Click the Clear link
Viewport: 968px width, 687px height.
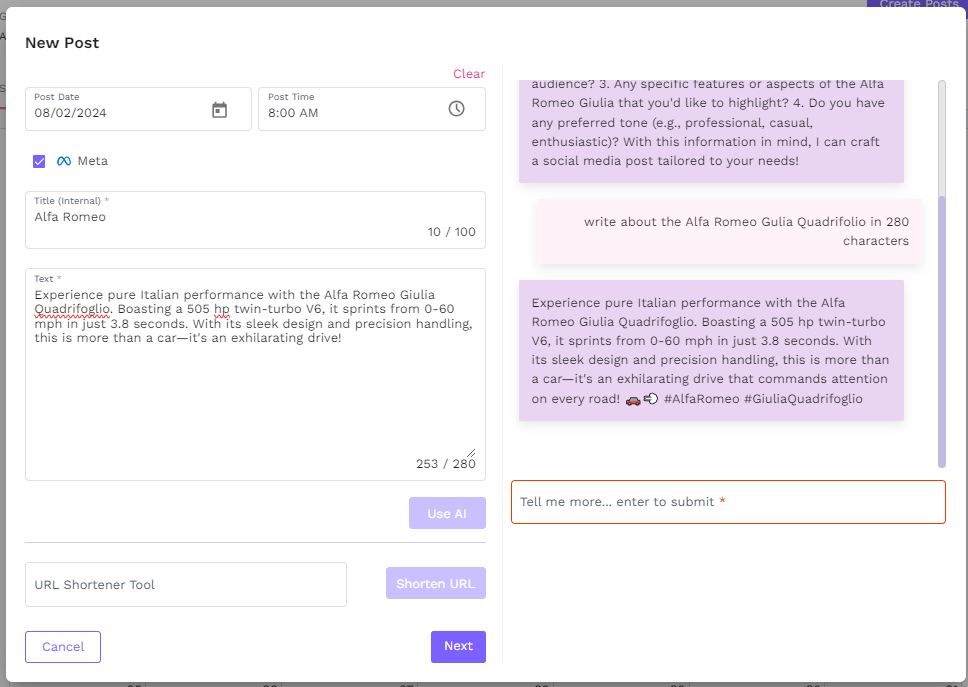click(x=468, y=74)
